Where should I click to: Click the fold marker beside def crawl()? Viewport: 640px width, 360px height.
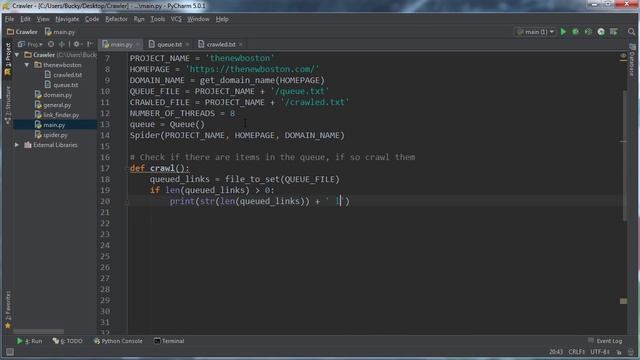point(127,169)
